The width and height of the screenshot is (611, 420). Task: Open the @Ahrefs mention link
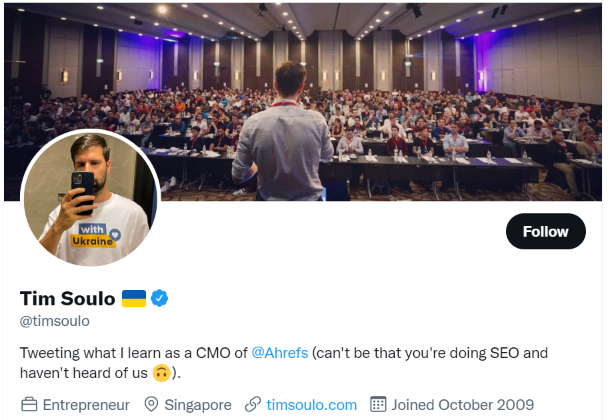point(279,353)
